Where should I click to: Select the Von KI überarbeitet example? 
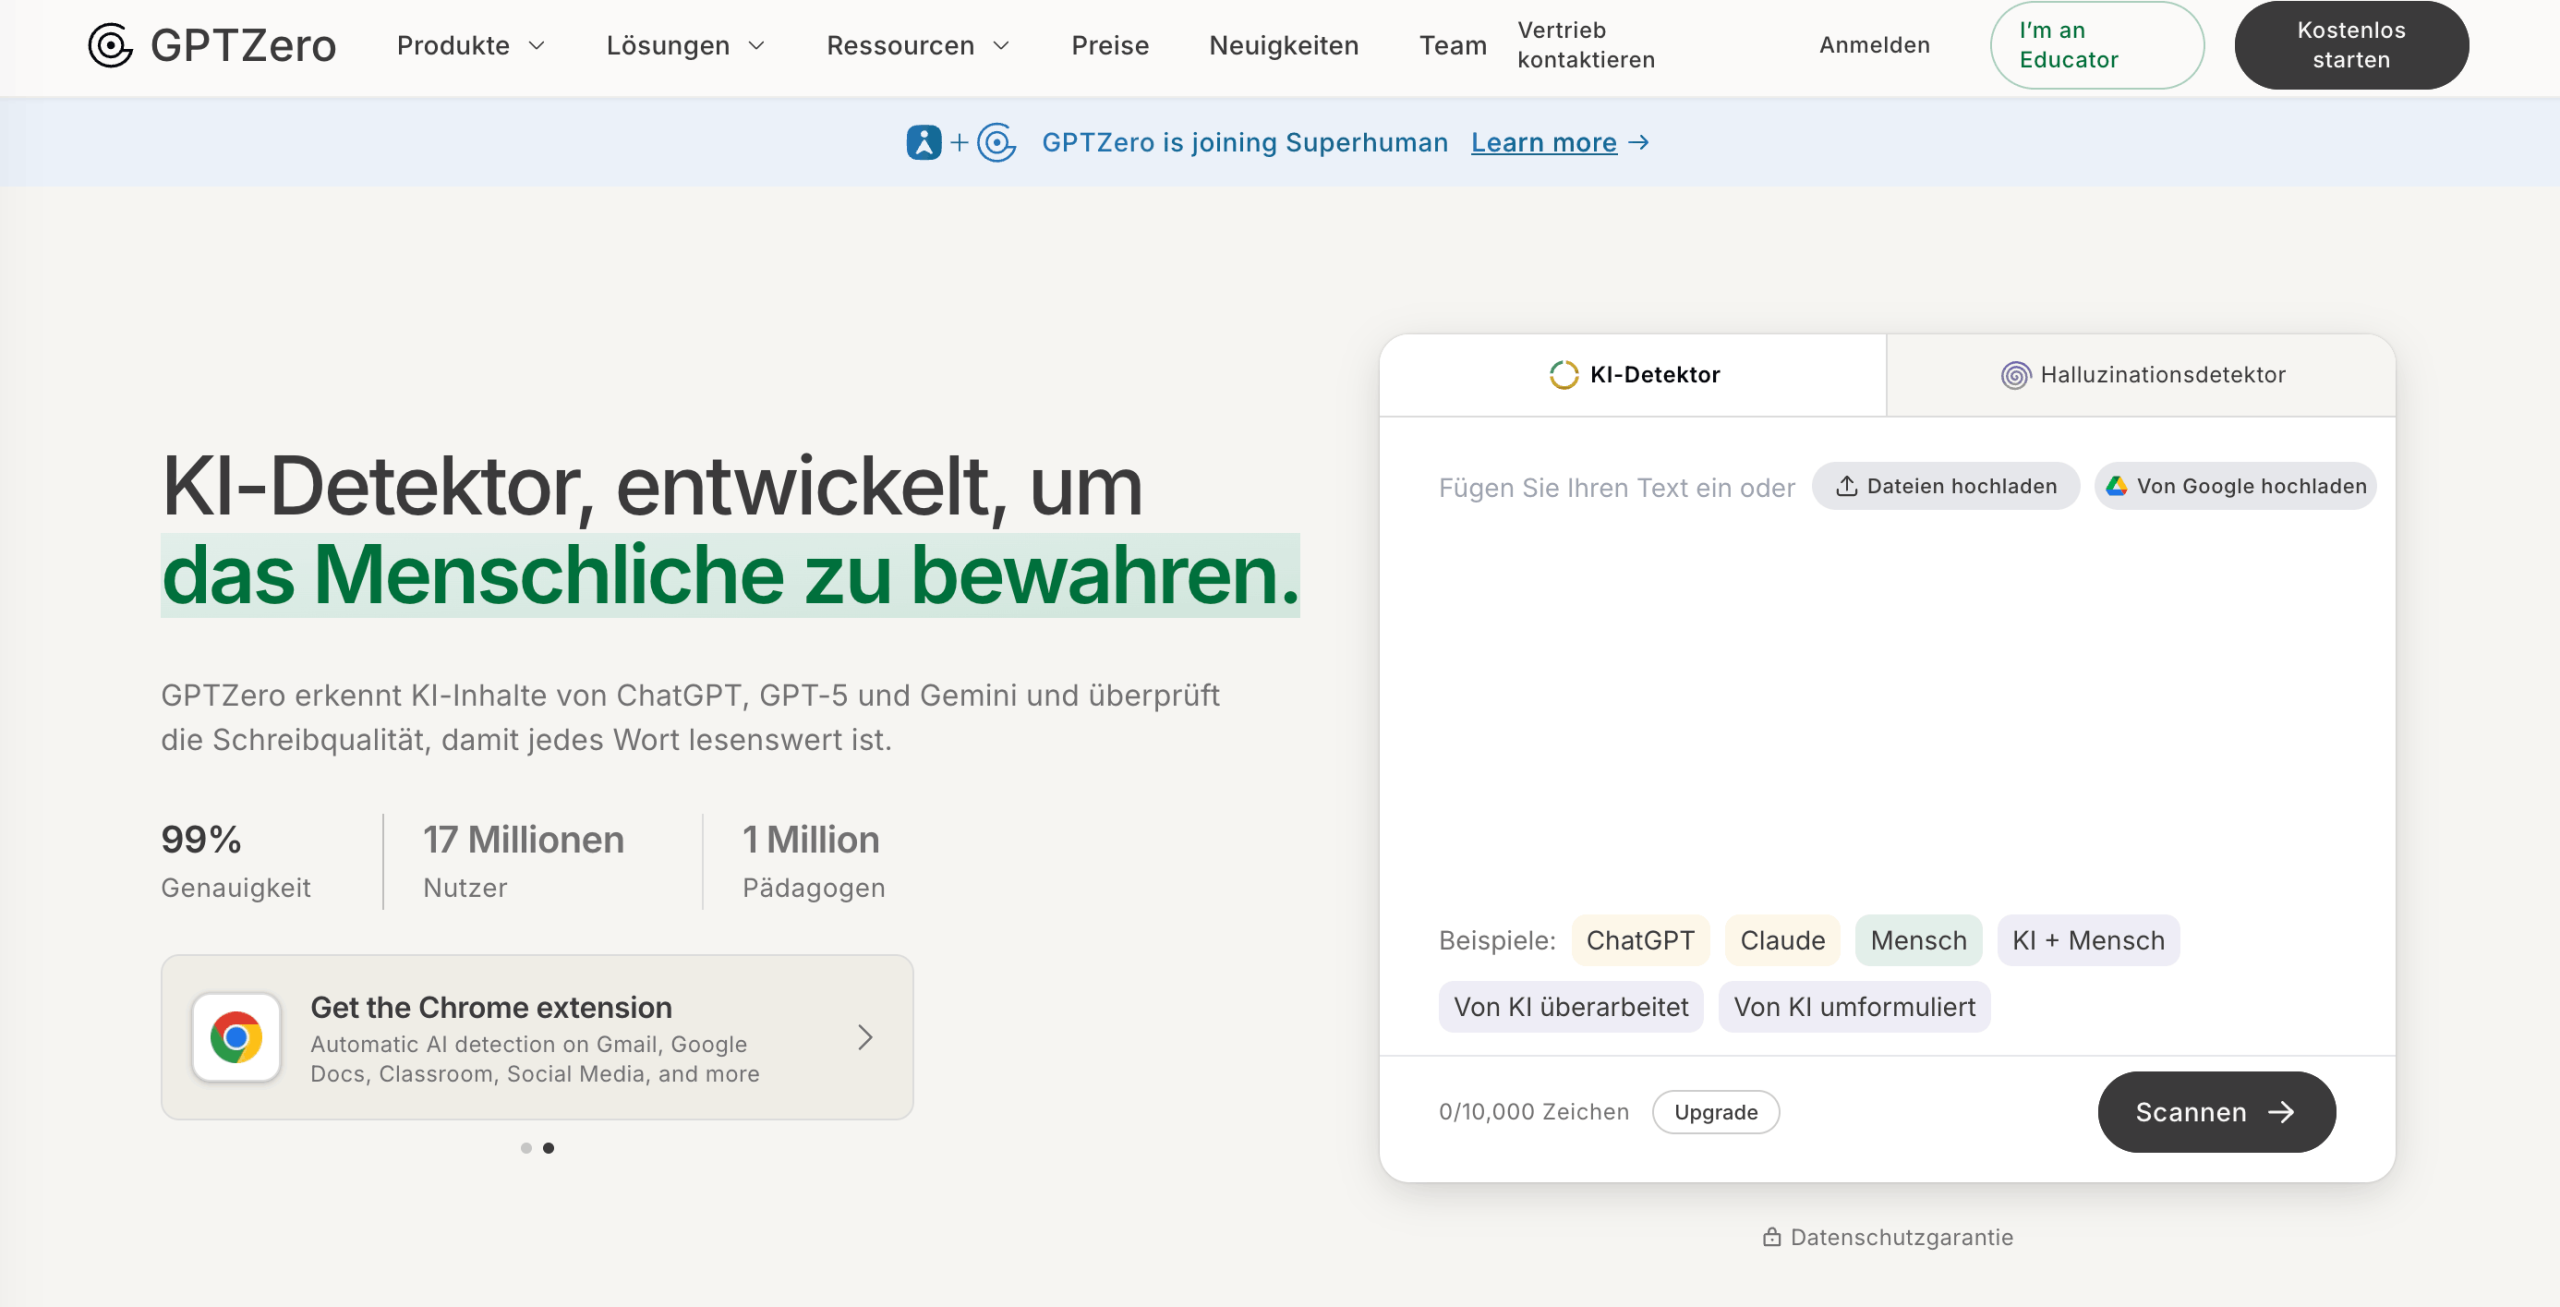coord(1571,1007)
